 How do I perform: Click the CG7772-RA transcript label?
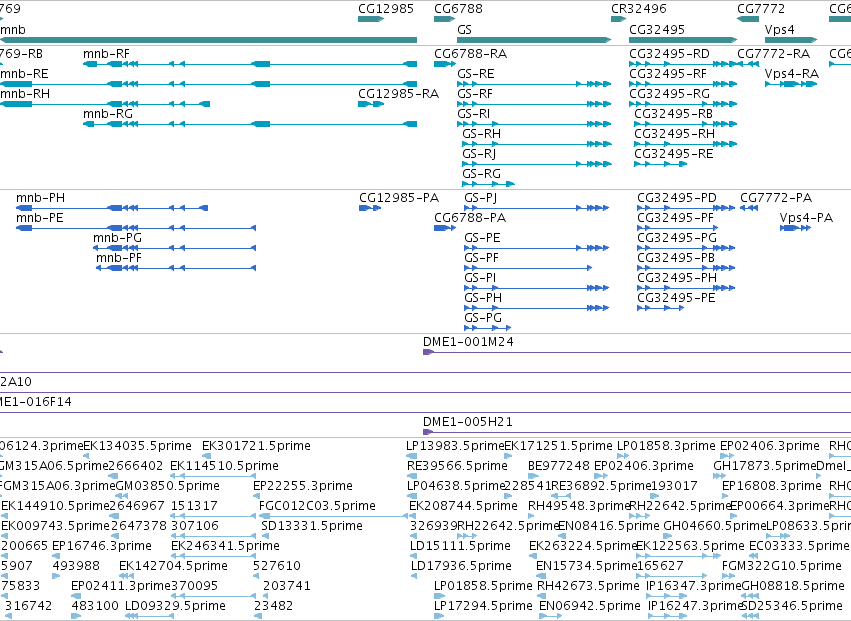tap(773, 54)
